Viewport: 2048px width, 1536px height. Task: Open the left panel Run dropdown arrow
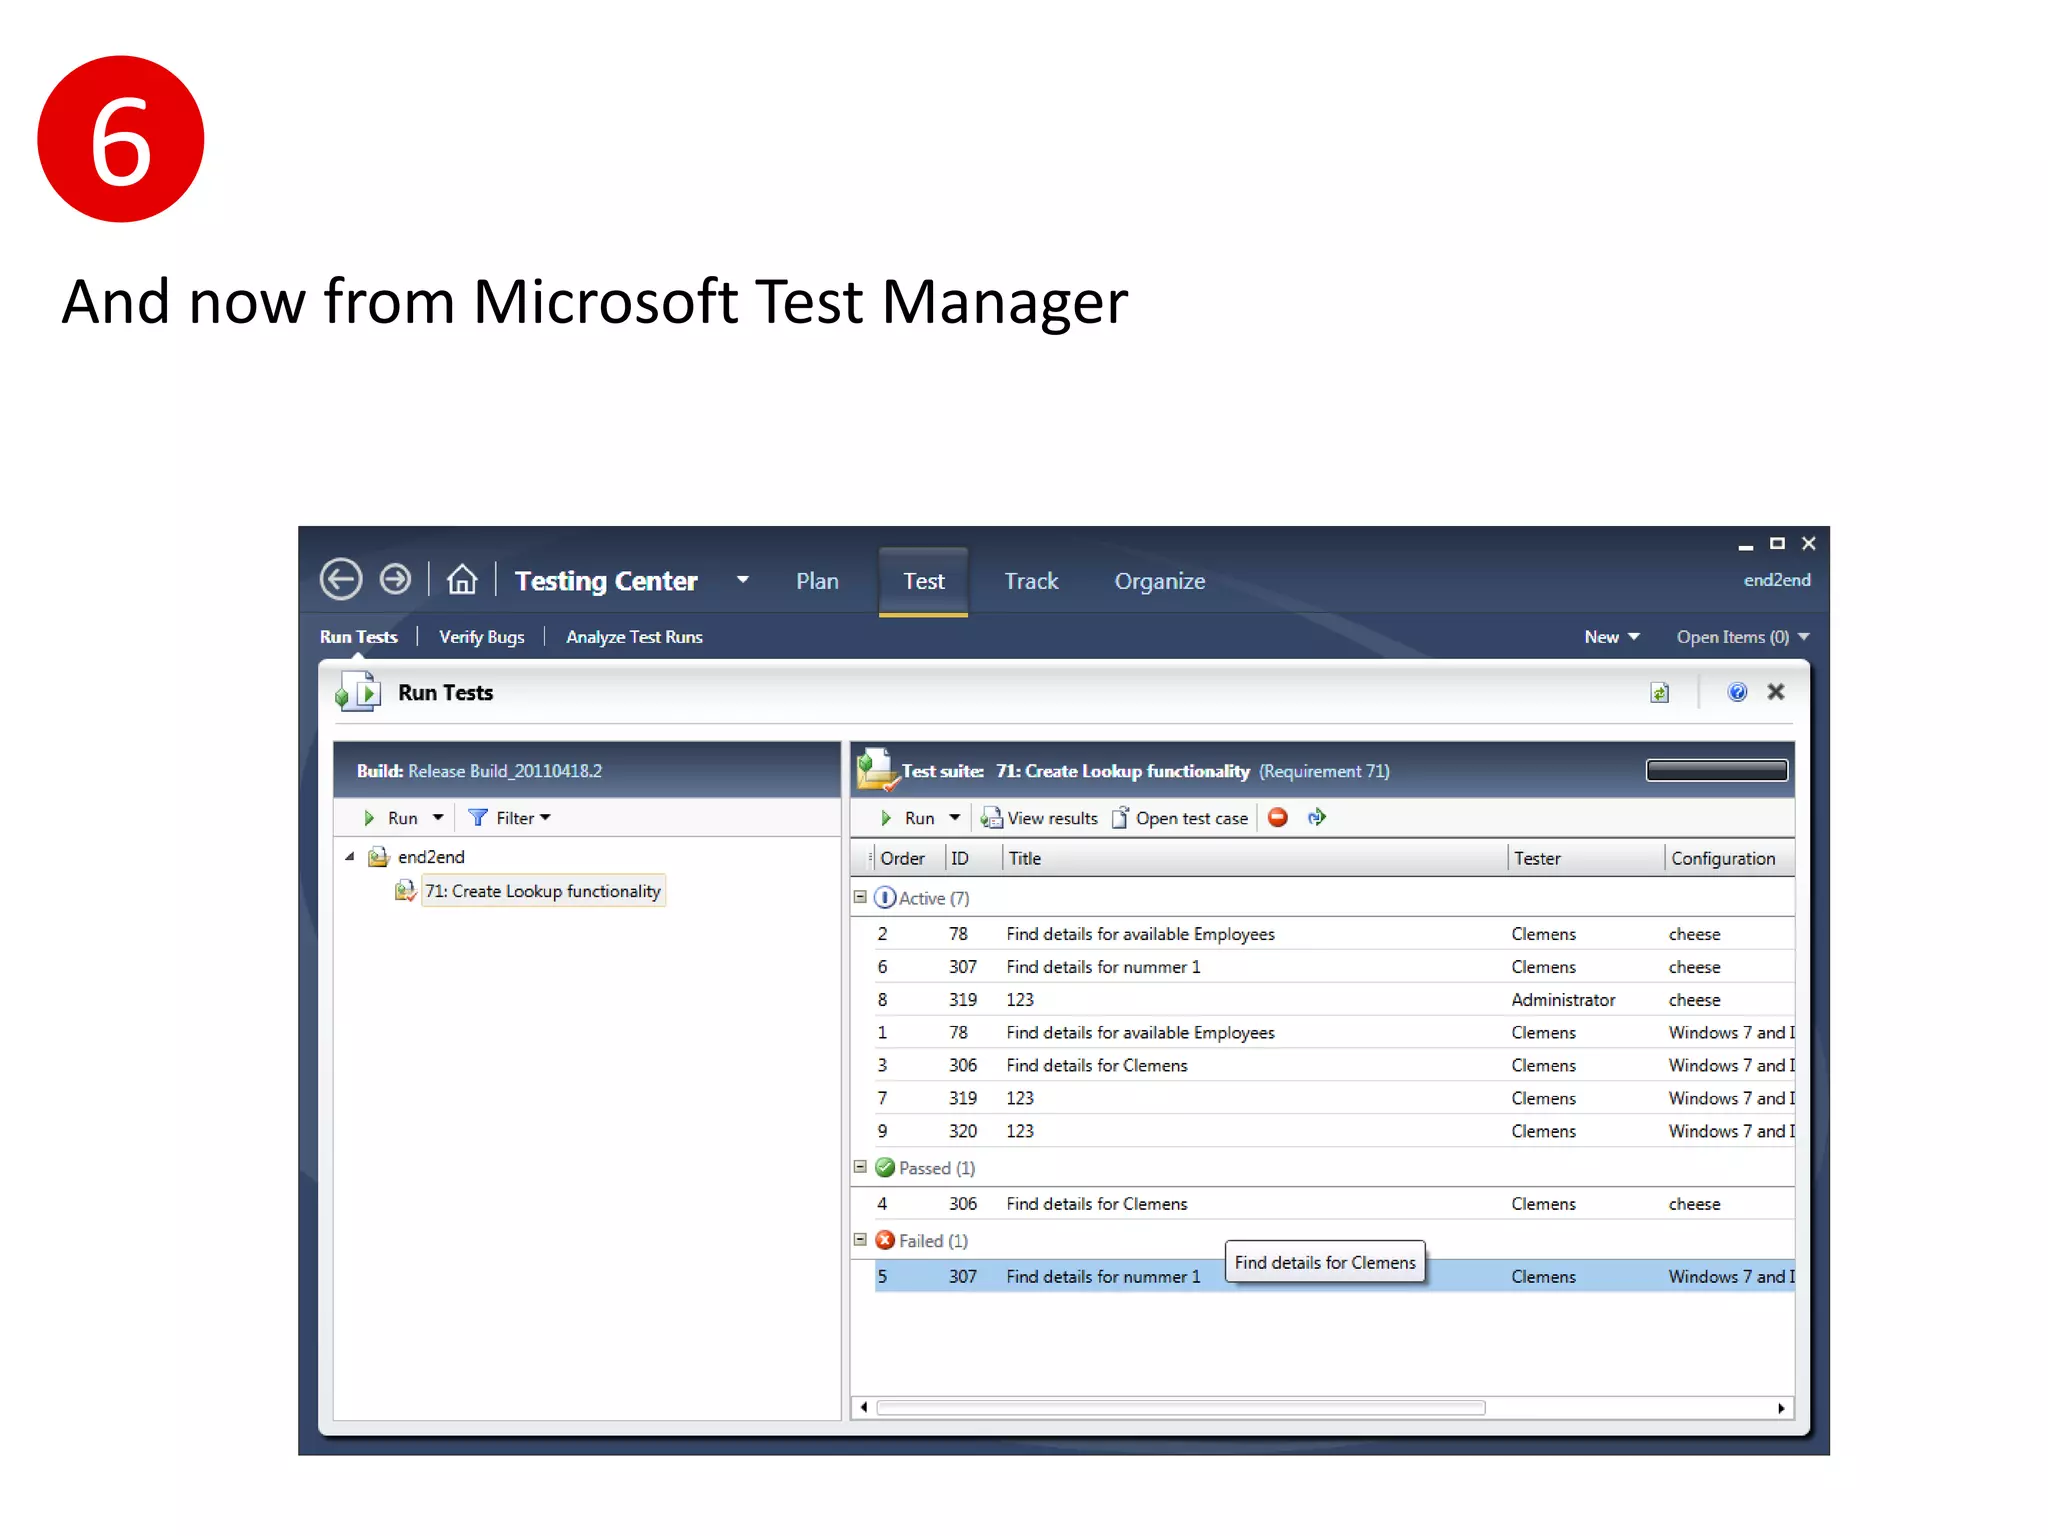coord(438,818)
